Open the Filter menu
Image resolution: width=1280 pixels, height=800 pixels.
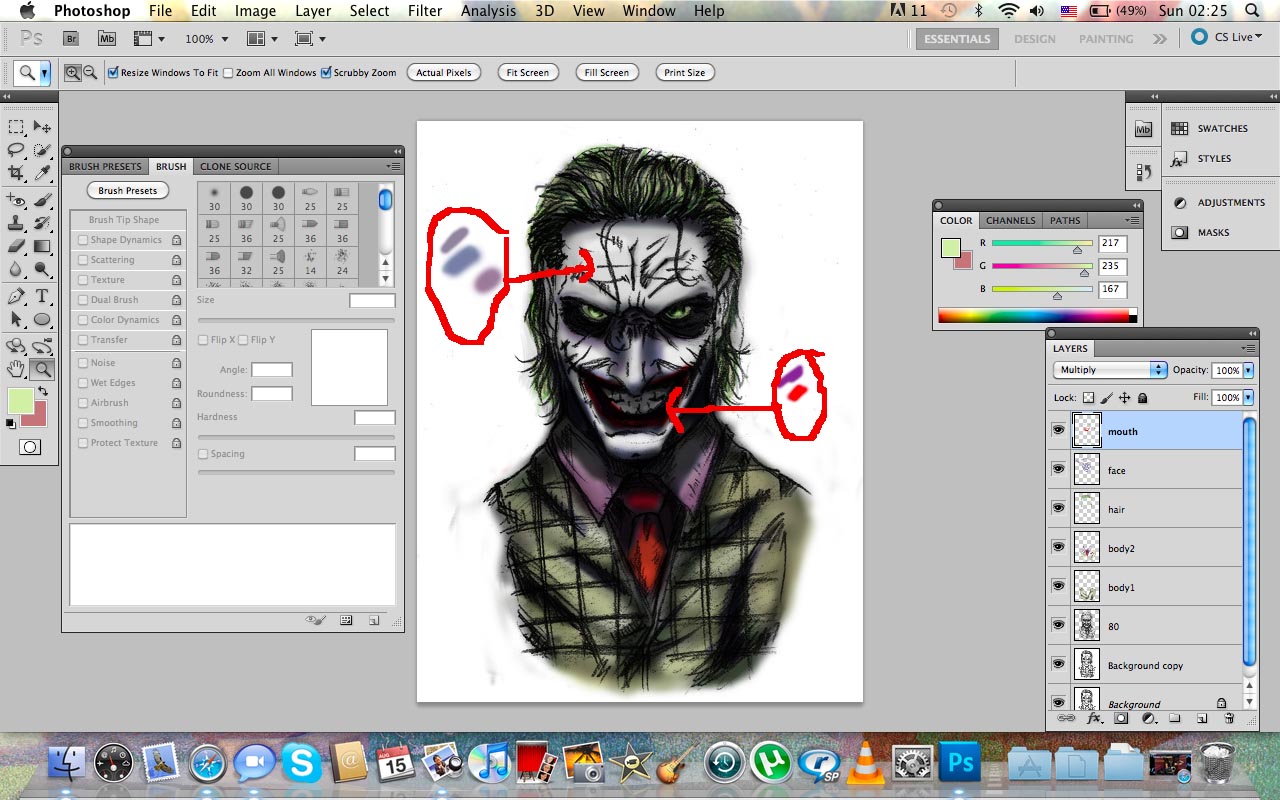(425, 11)
